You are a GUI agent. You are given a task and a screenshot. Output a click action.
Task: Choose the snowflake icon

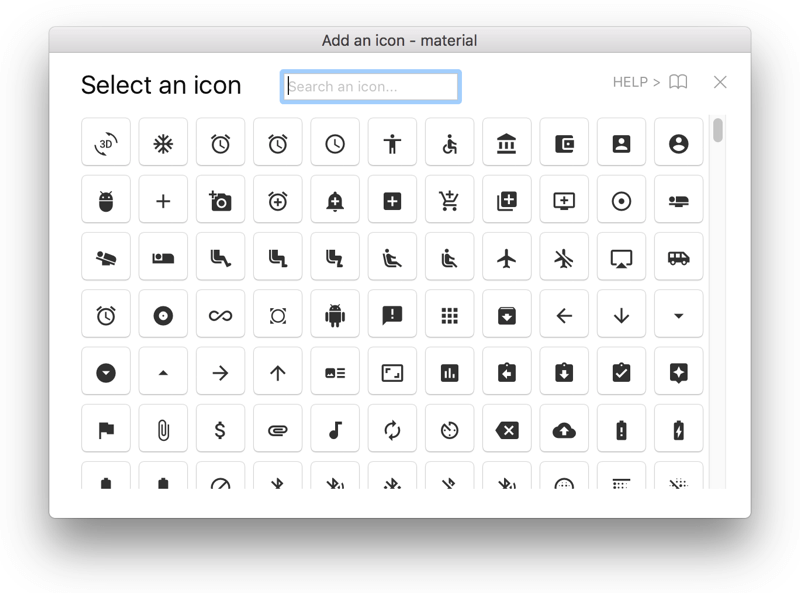click(x=163, y=142)
